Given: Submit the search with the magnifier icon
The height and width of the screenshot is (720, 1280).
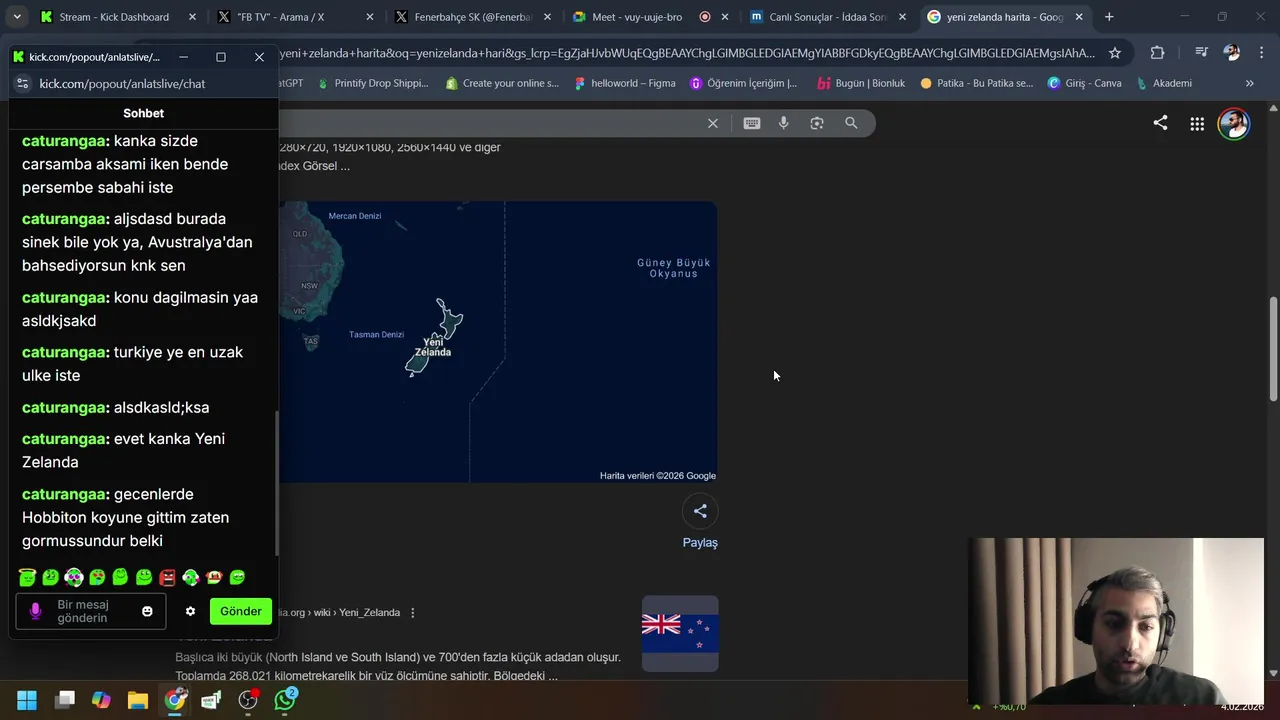Looking at the screenshot, I should click(851, 123).
